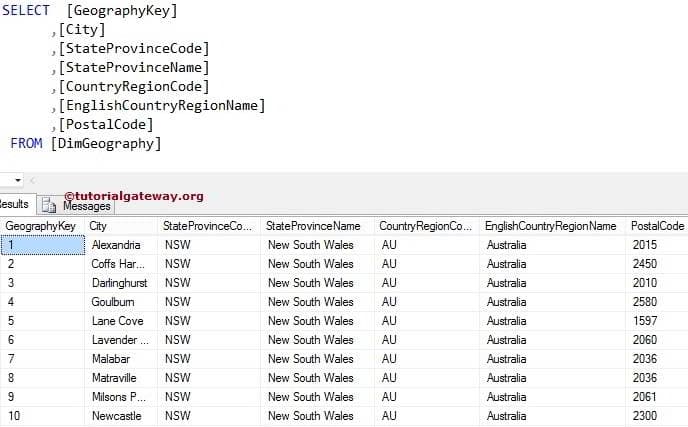Switch to the Results tab
Screen dimensions: 688x427
pyautogui.click(x=14, y=204)
